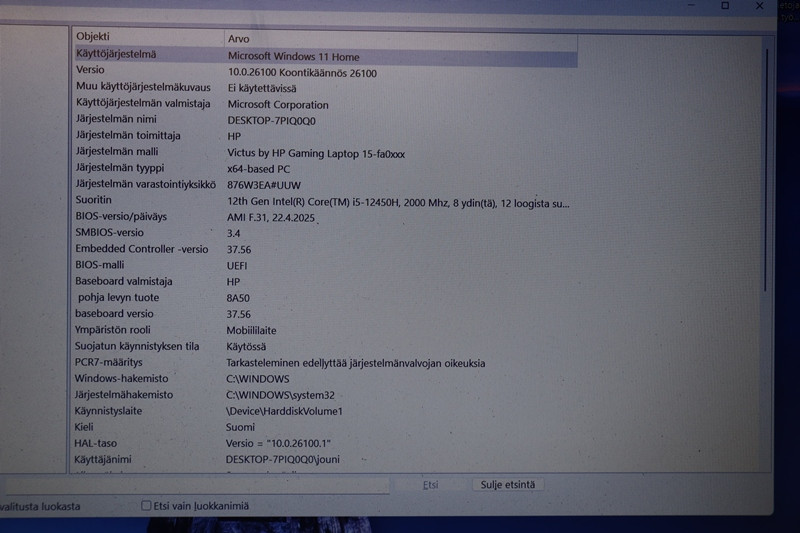Close the system information window

[x=760, y=6]
